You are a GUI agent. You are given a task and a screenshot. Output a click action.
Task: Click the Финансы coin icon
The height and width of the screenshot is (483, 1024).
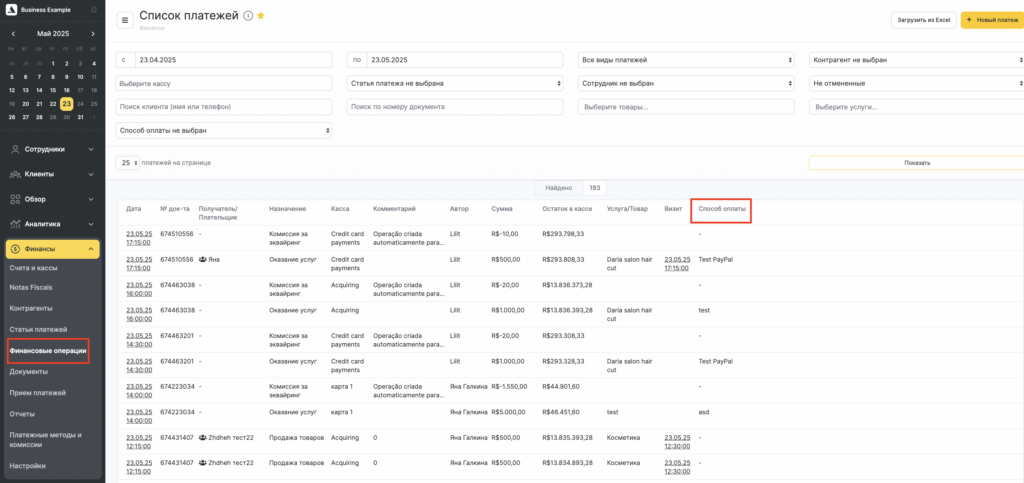(x=15, y=249)
